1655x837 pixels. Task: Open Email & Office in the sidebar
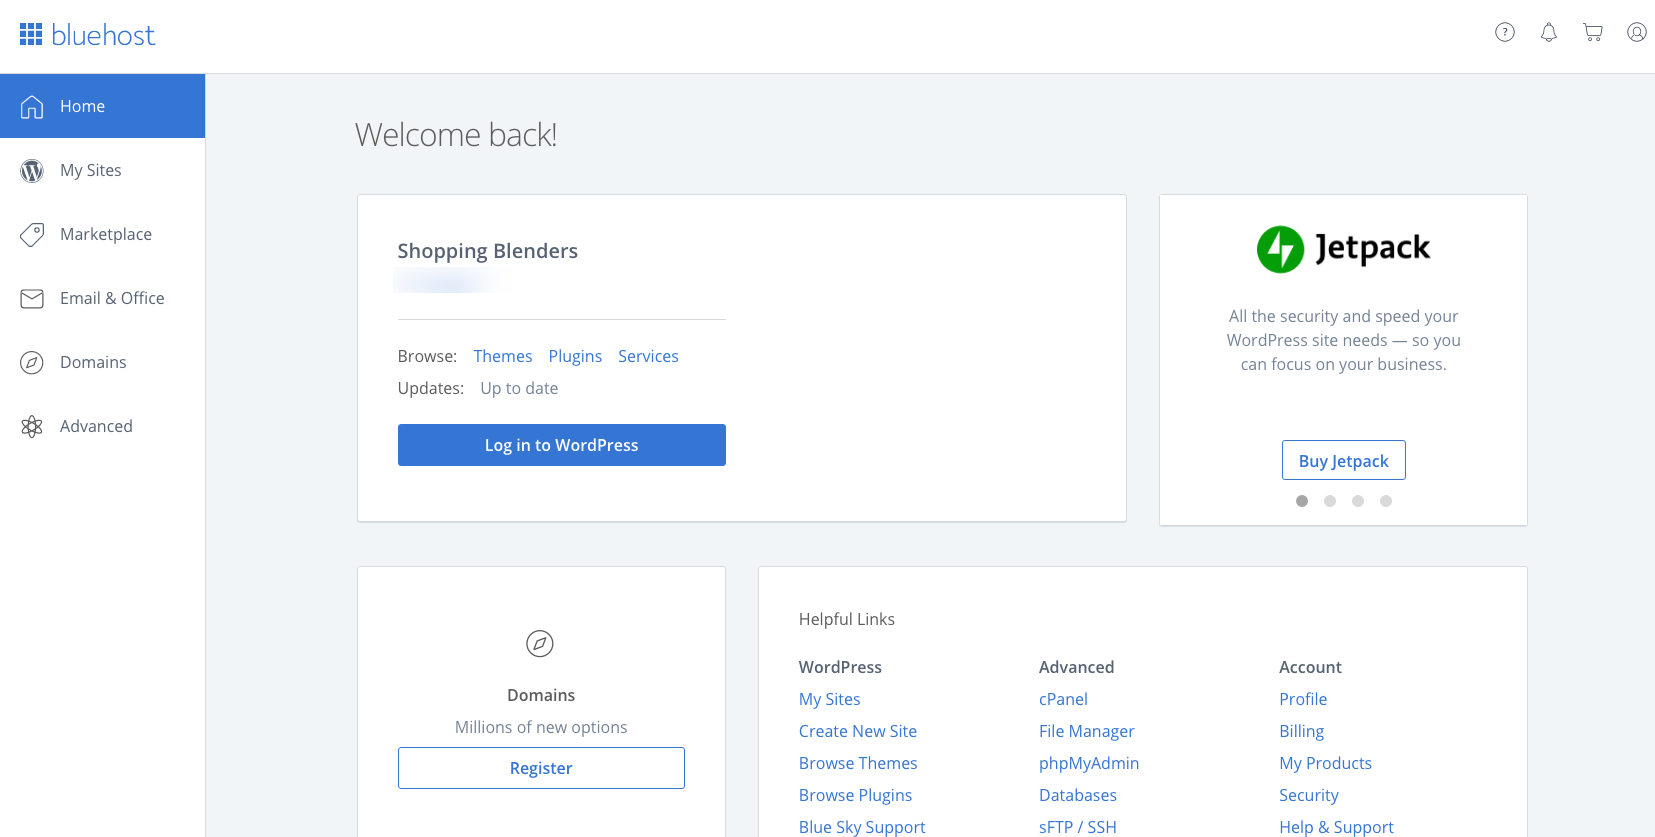[102, 298]
